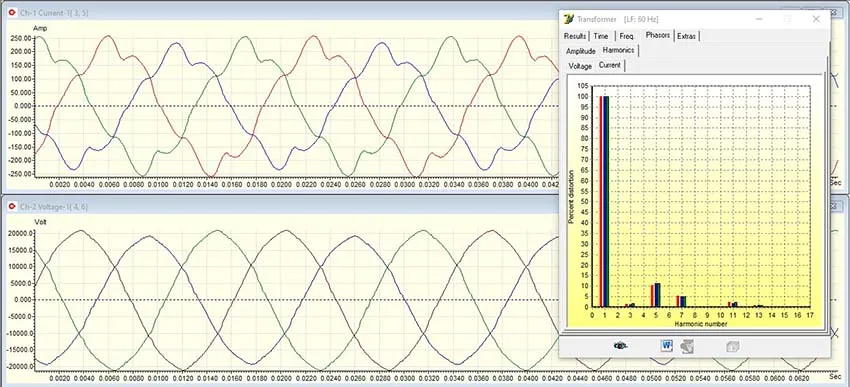Click the grayed printer icon beside Word
The image size is (850, 387).
coord(687,346)
